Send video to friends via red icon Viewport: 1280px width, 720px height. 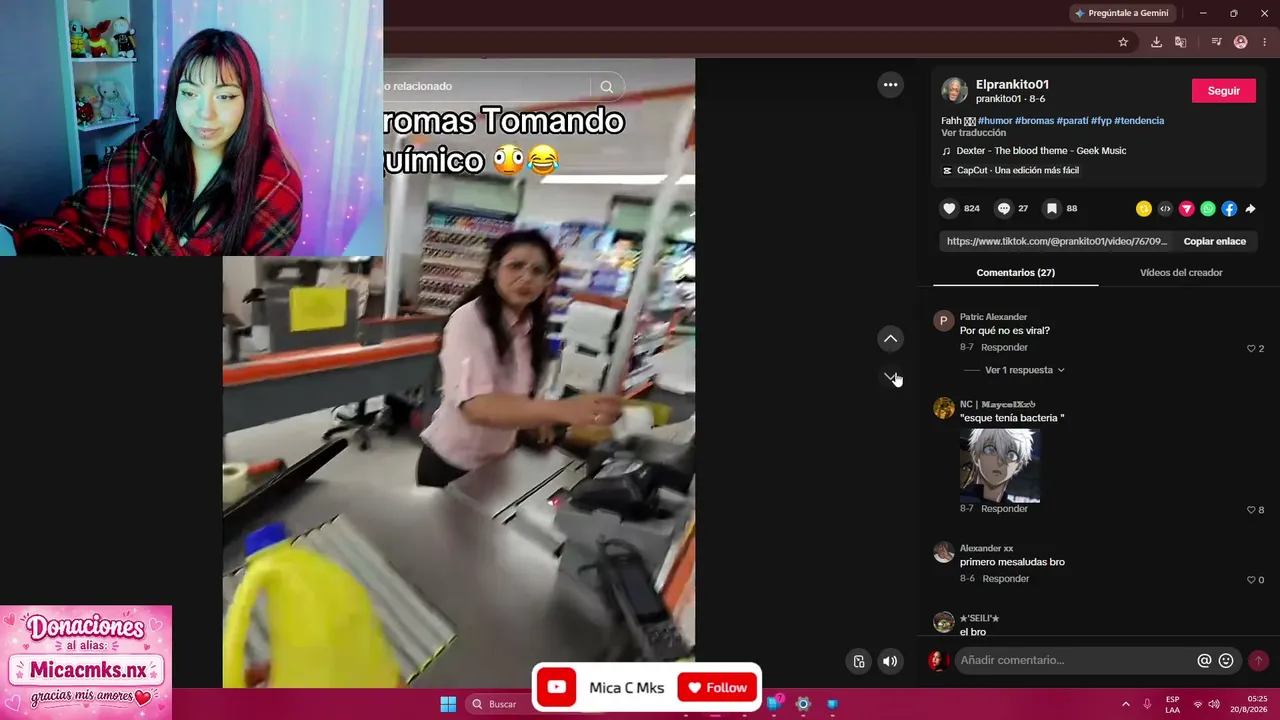tap(1187, 209)
